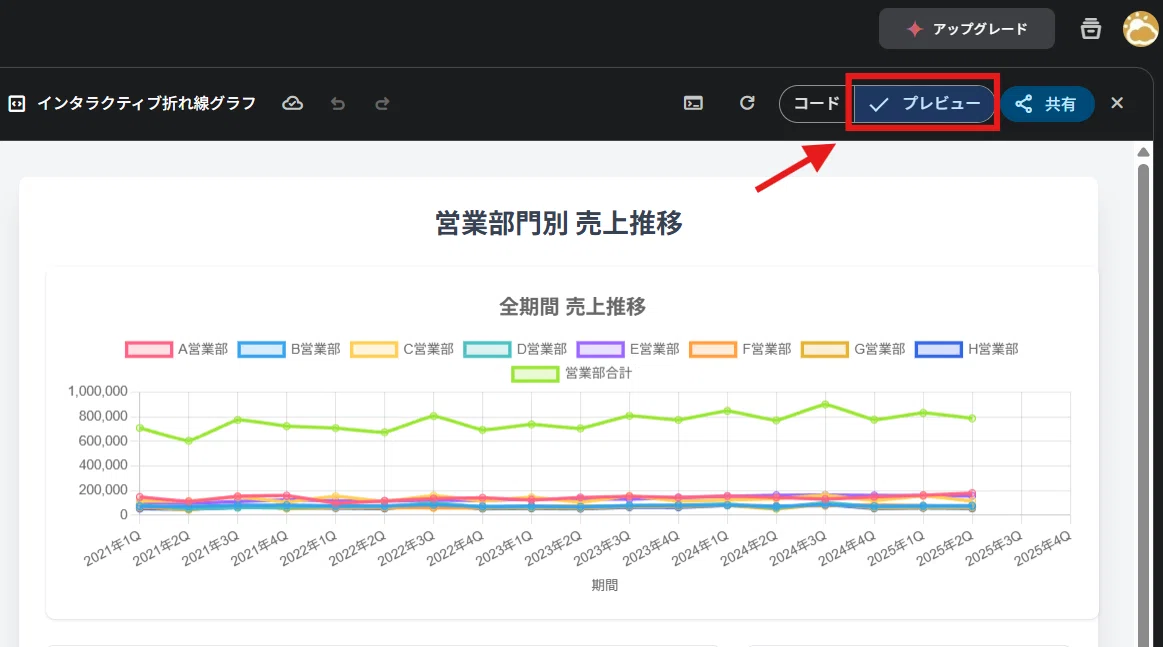The image size is (1163, 647).
Task: Click the 営業部門別 売上推移 heading
Action: coord(559,223)
